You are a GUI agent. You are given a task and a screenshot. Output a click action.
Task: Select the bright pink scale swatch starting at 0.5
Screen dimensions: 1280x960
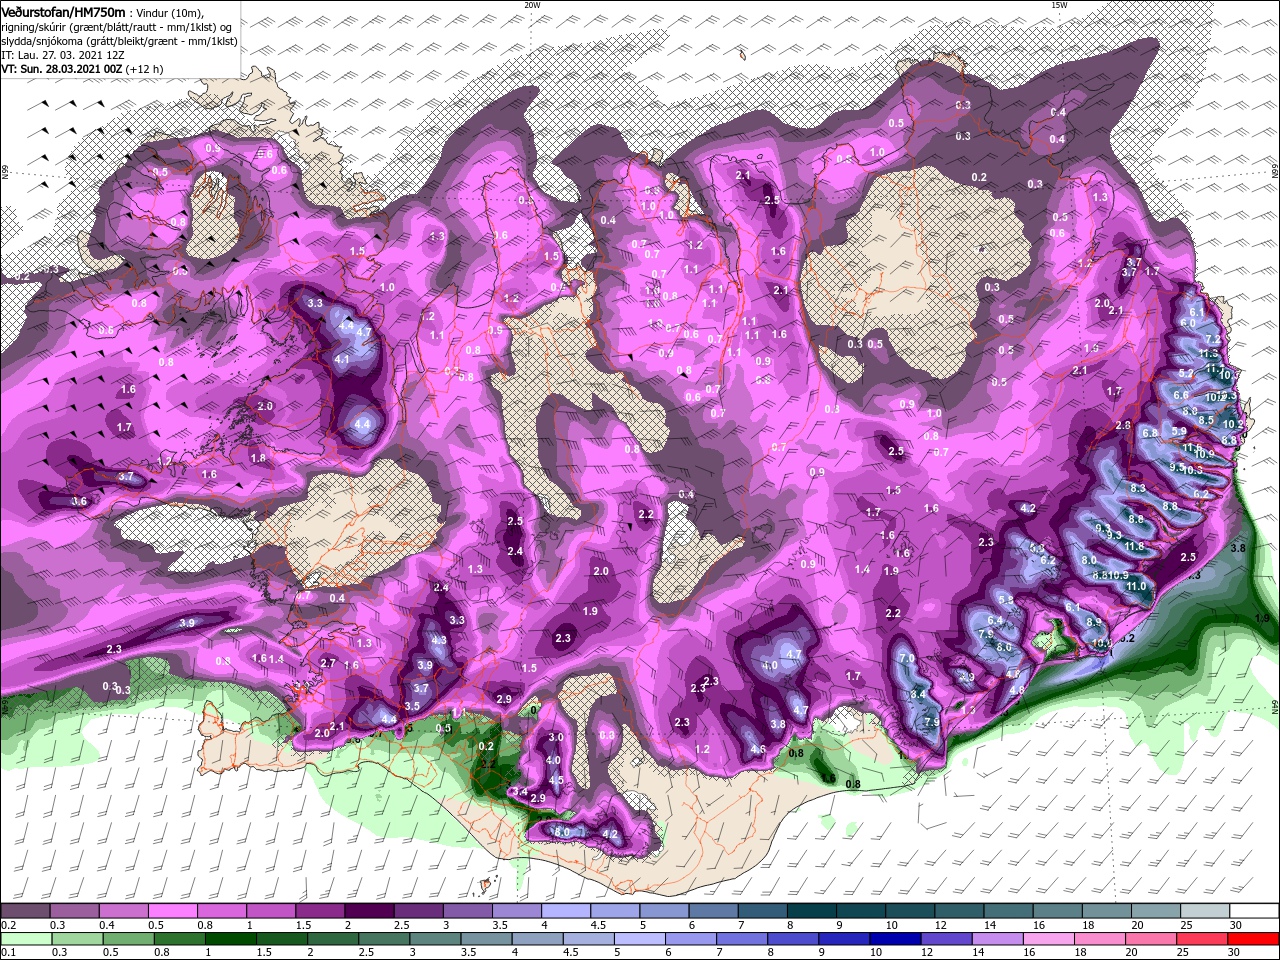(172, 911)
